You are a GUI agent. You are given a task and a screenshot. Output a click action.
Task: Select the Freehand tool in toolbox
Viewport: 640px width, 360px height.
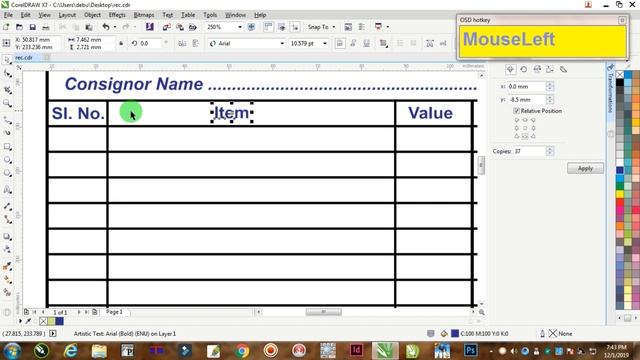click(x=7, y=120)
